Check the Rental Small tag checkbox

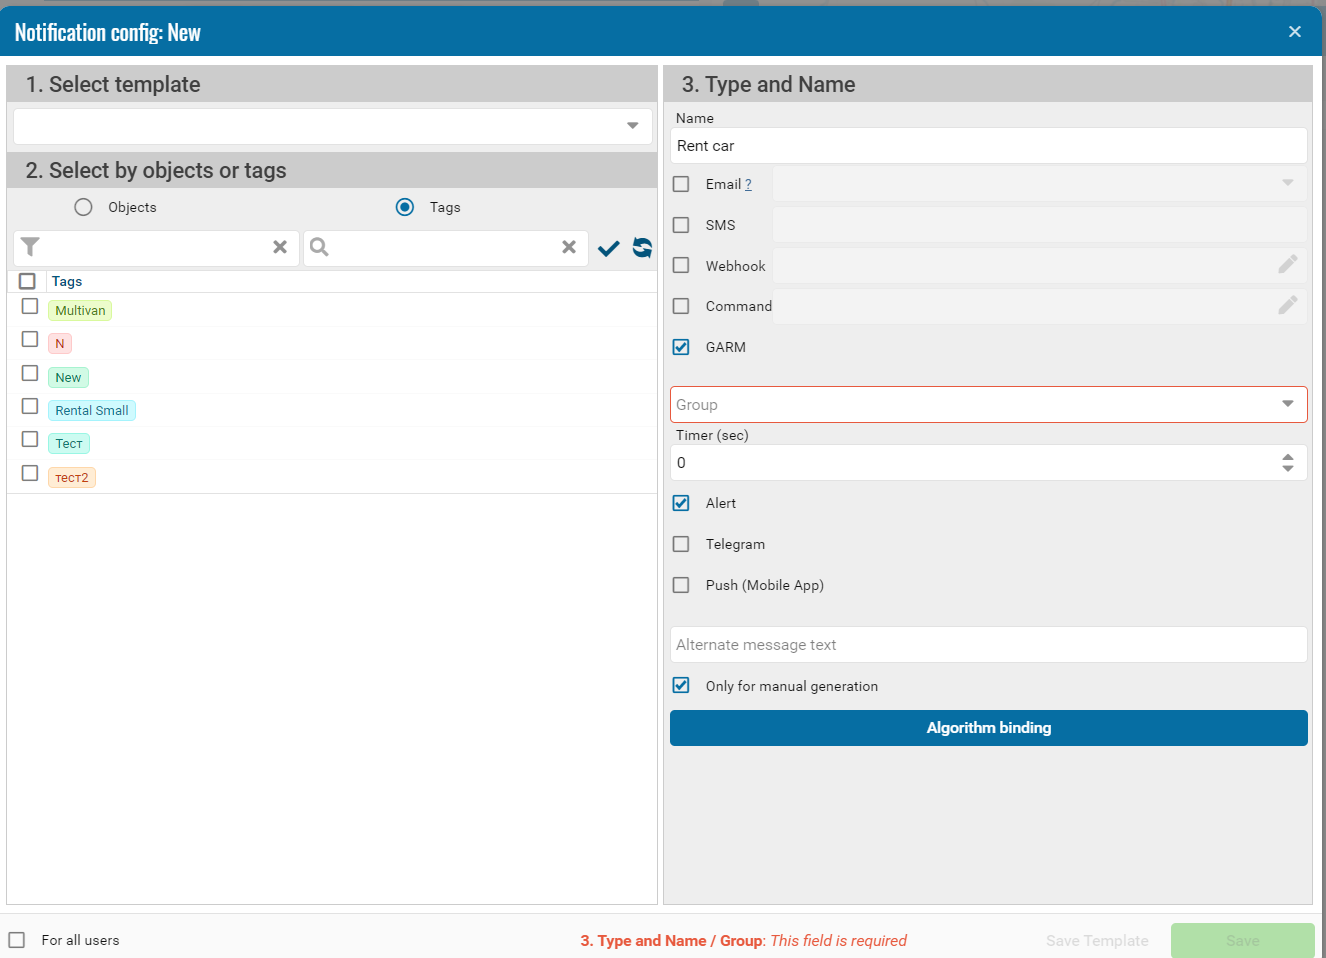tap(30, 407)
